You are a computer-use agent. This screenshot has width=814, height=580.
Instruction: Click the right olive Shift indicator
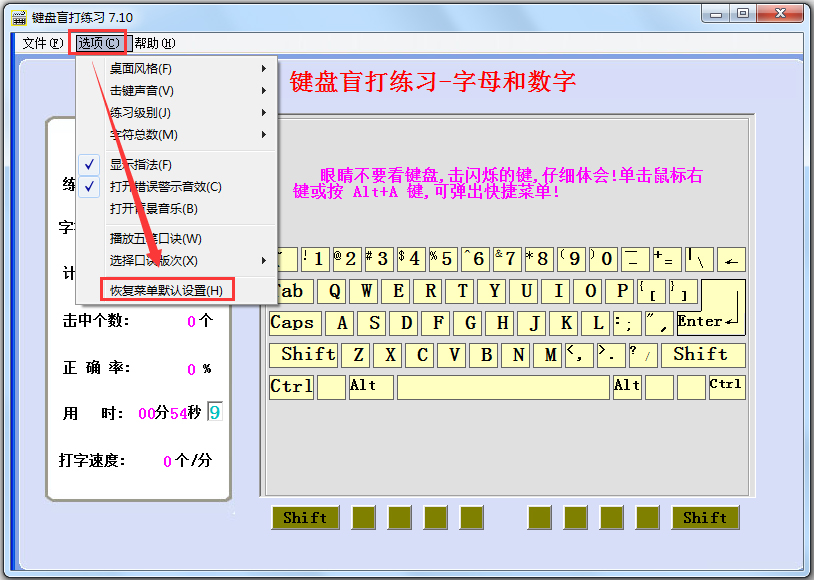click(705, 518)
